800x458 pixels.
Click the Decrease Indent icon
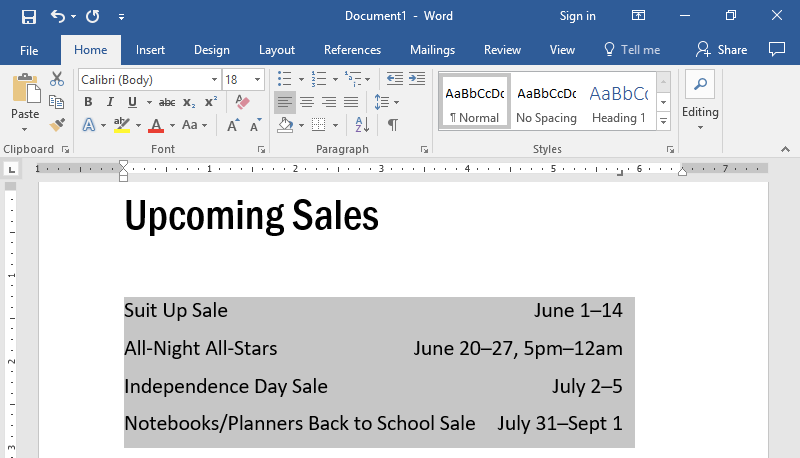point(393,79)
